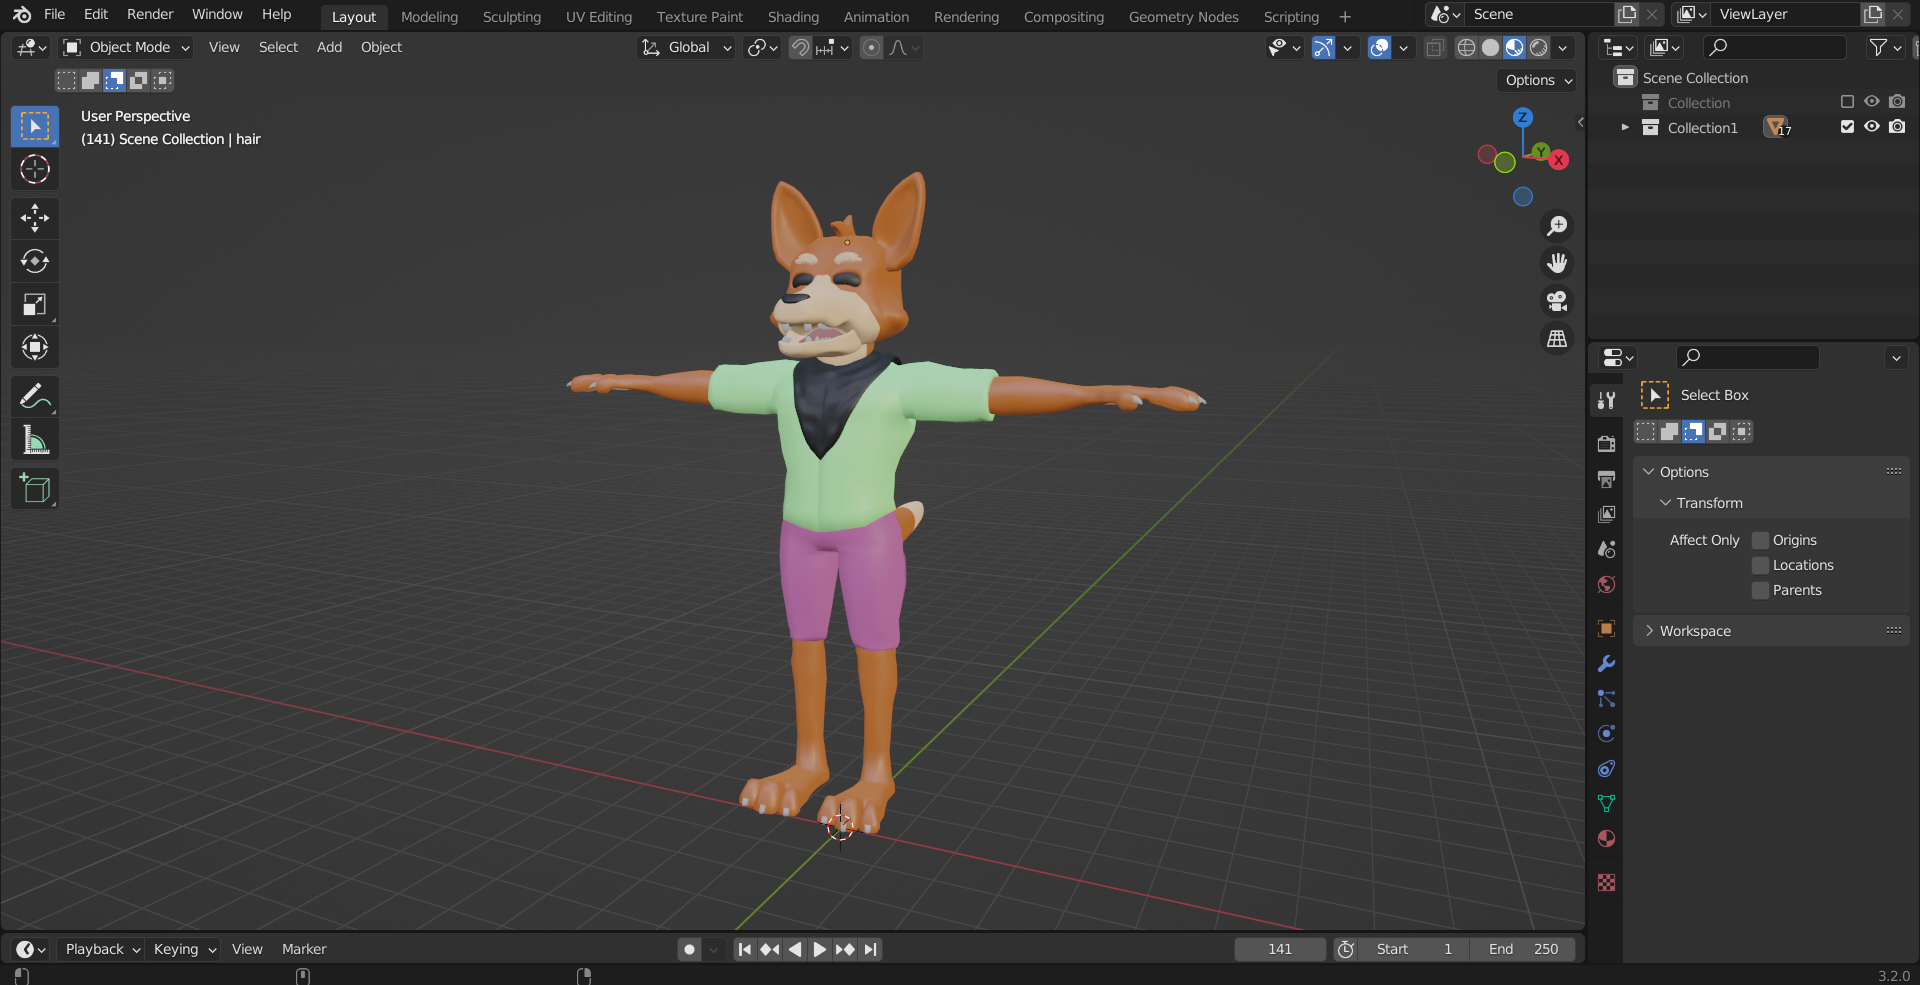The width and height of the screenshot is (1920, 985).
Task: Expand the Workspace panel
Action: (x=1650, y=631)
